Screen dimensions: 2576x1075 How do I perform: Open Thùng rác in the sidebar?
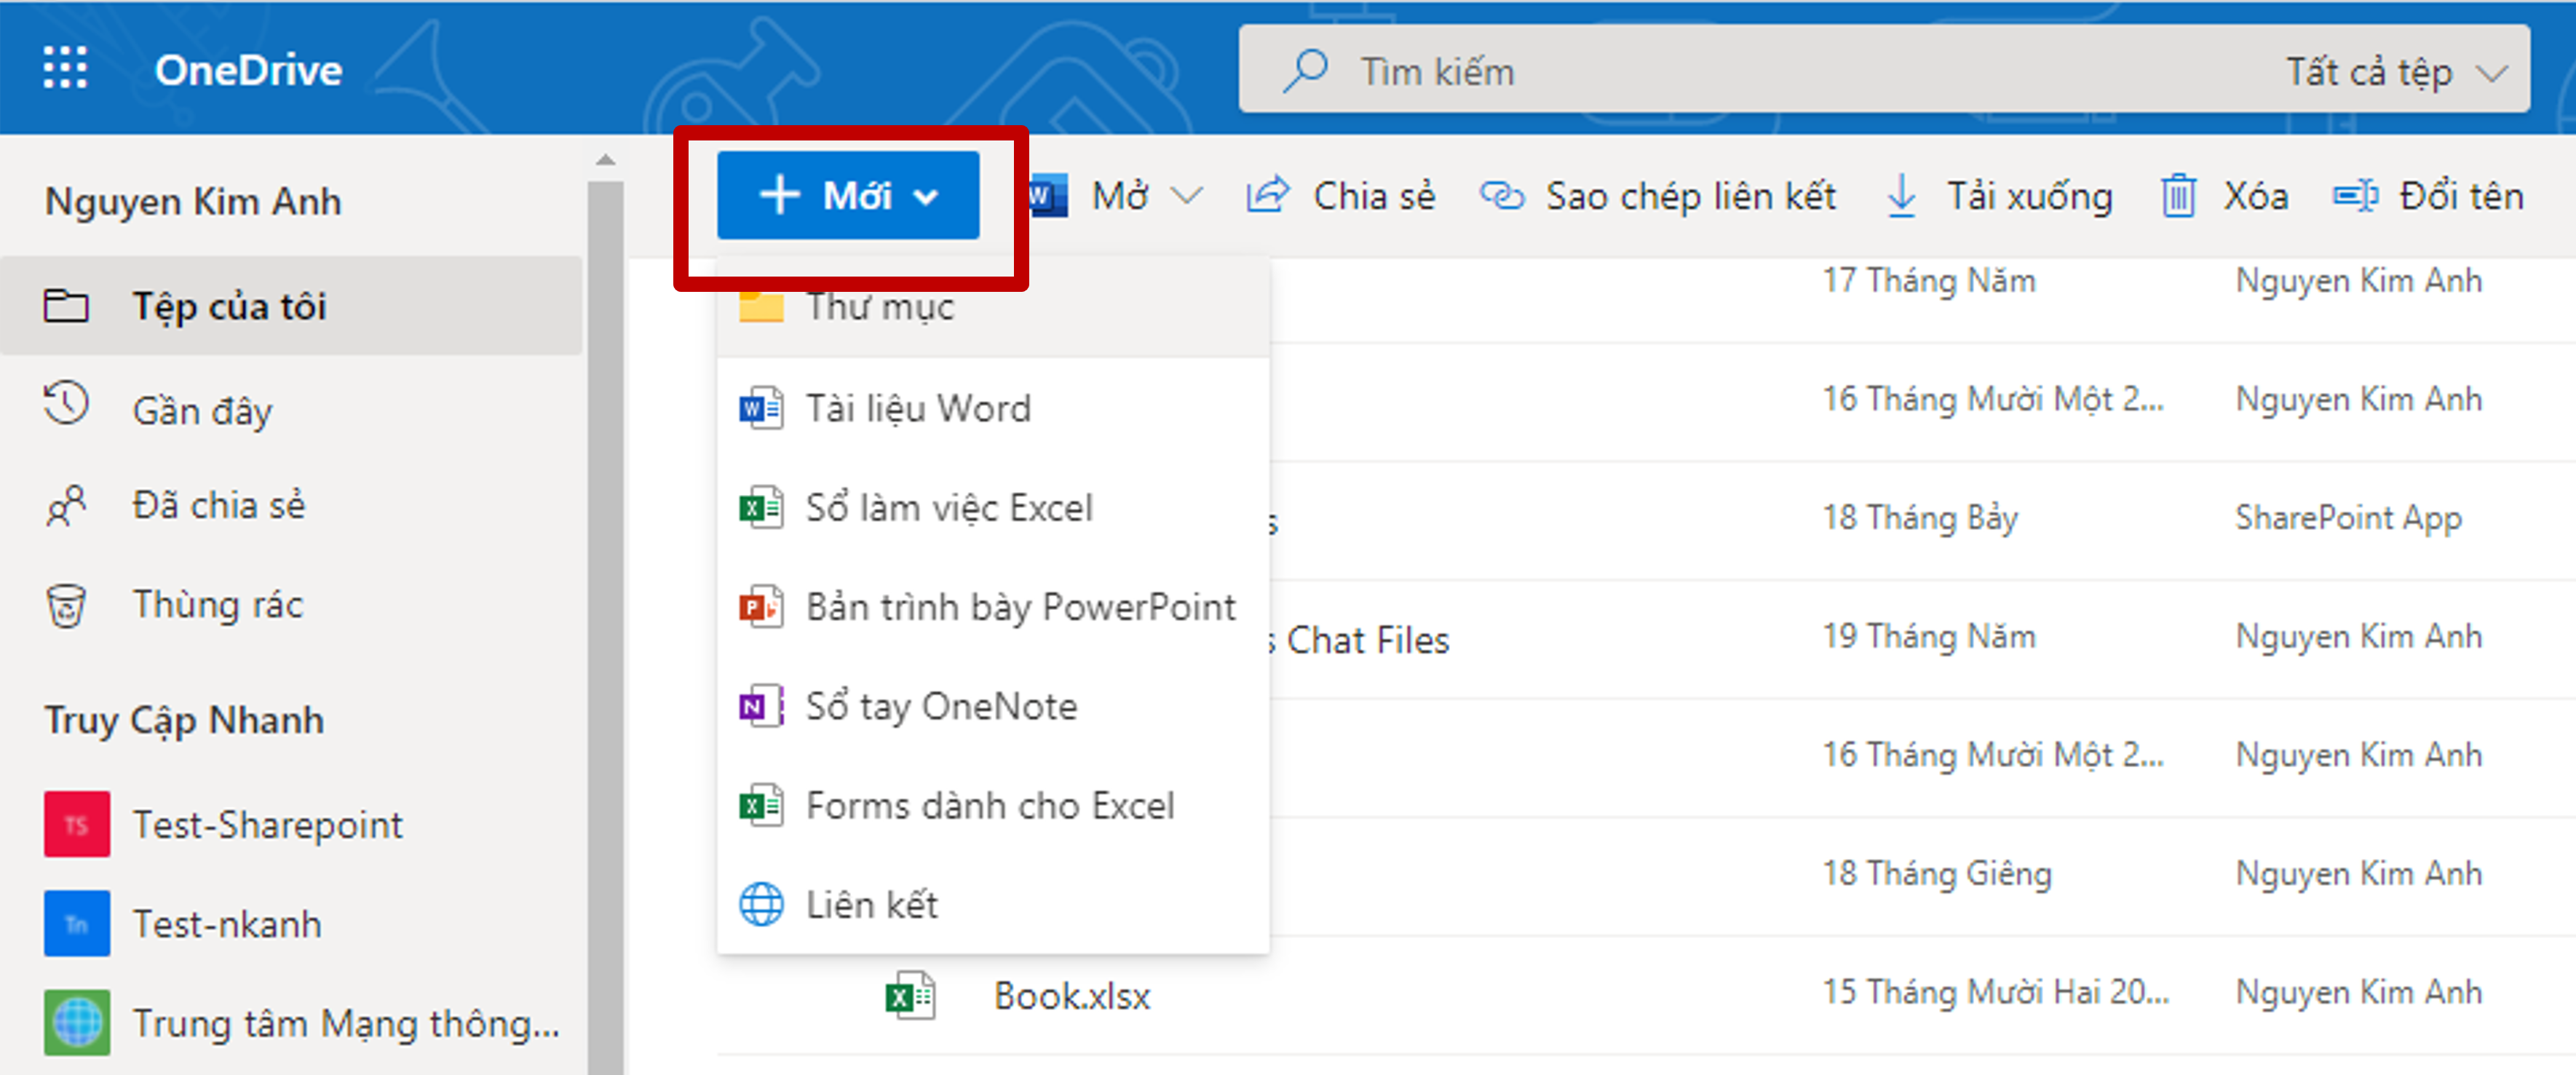pyautogui.click(x=217, y=605)
